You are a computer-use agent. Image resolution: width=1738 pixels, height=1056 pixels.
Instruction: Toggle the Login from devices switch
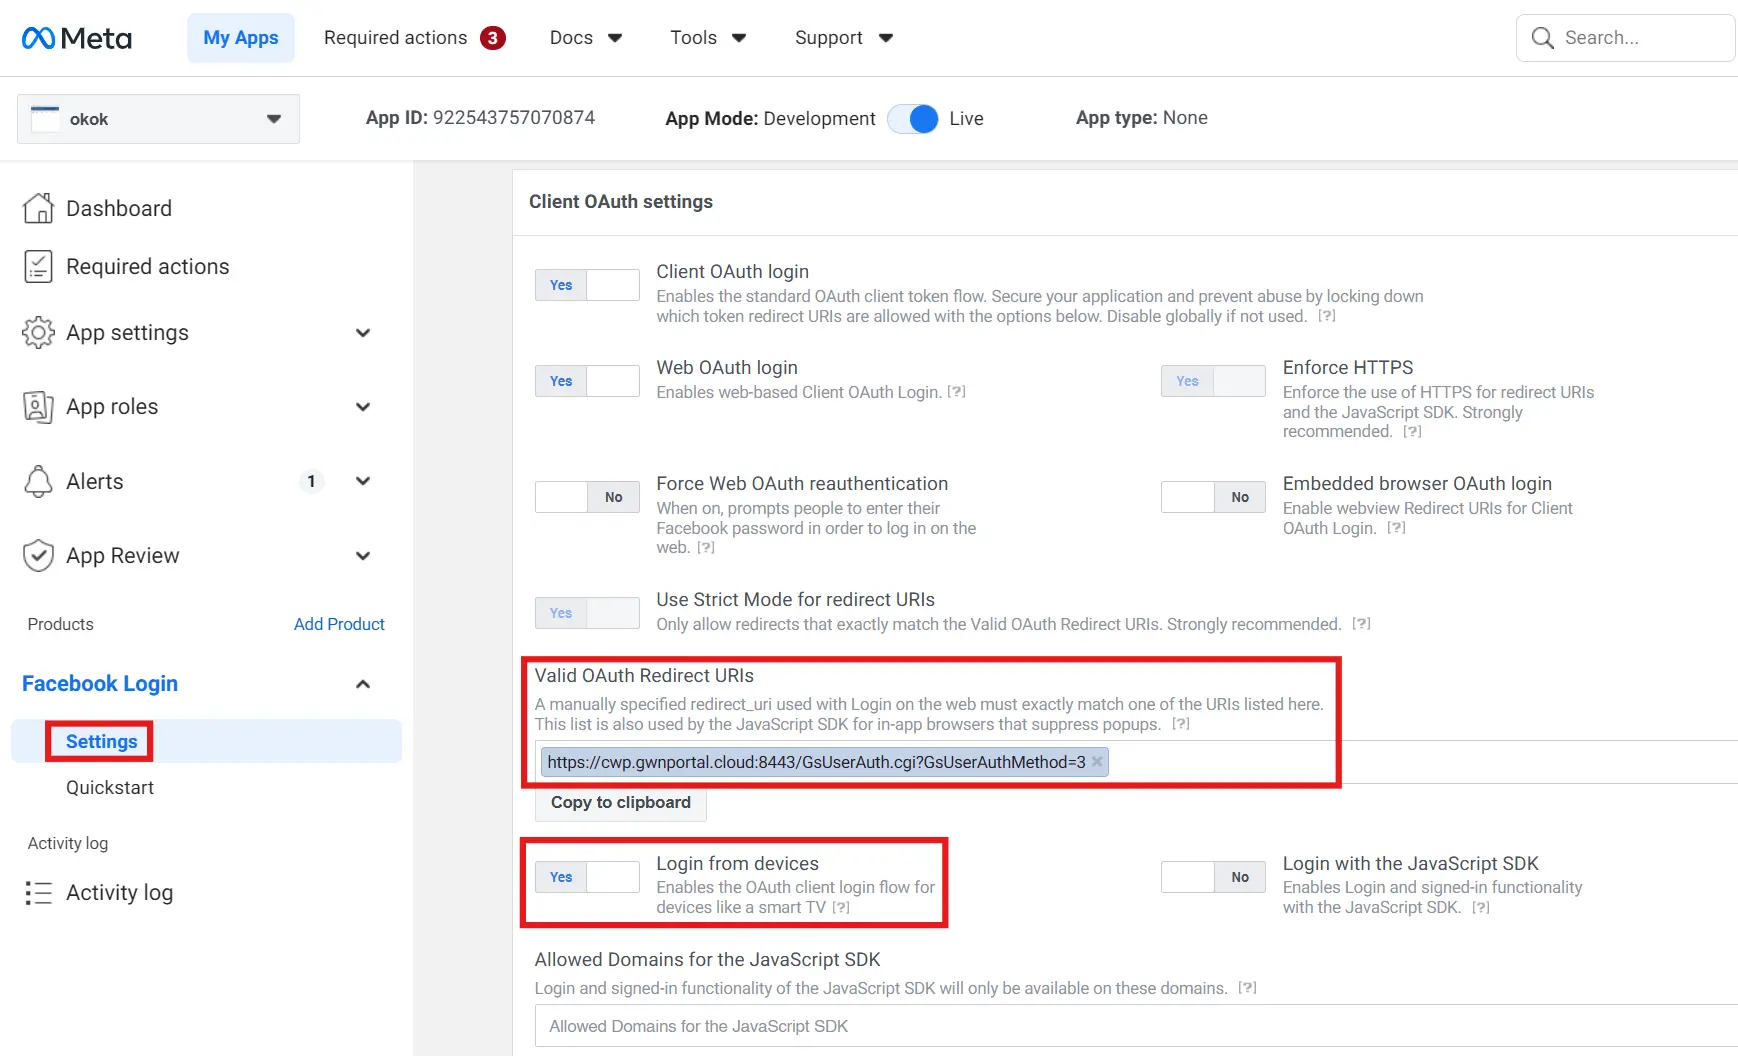(587, 877)
